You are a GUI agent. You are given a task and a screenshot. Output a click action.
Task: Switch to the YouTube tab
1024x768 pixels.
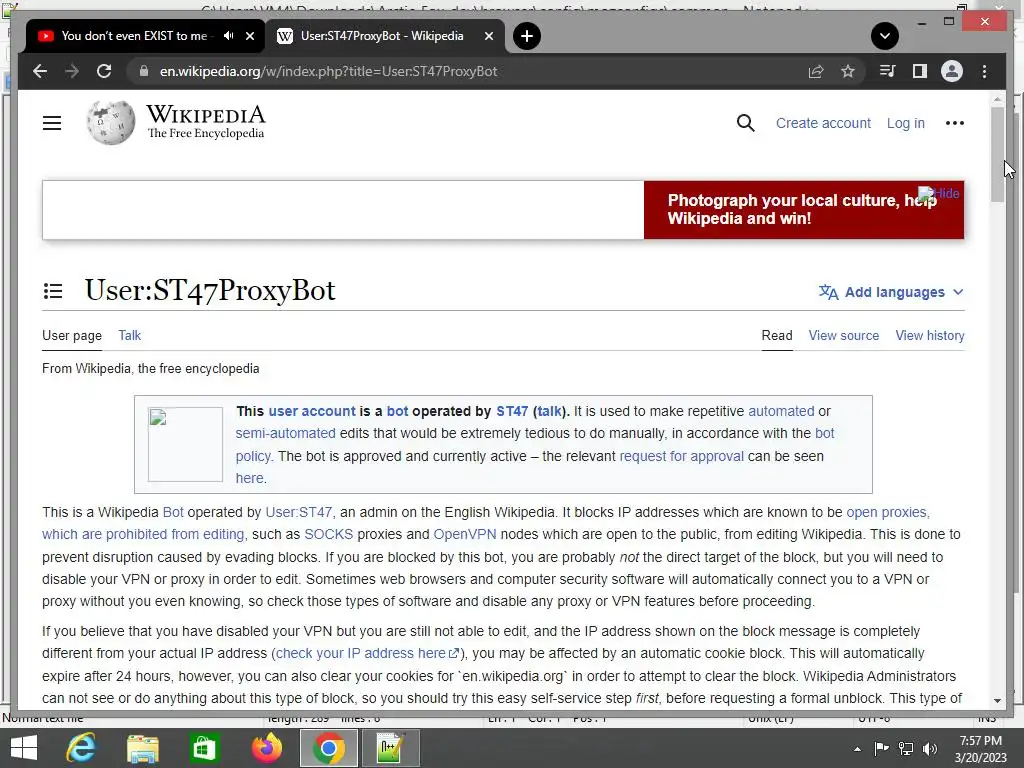click(134, 36)
